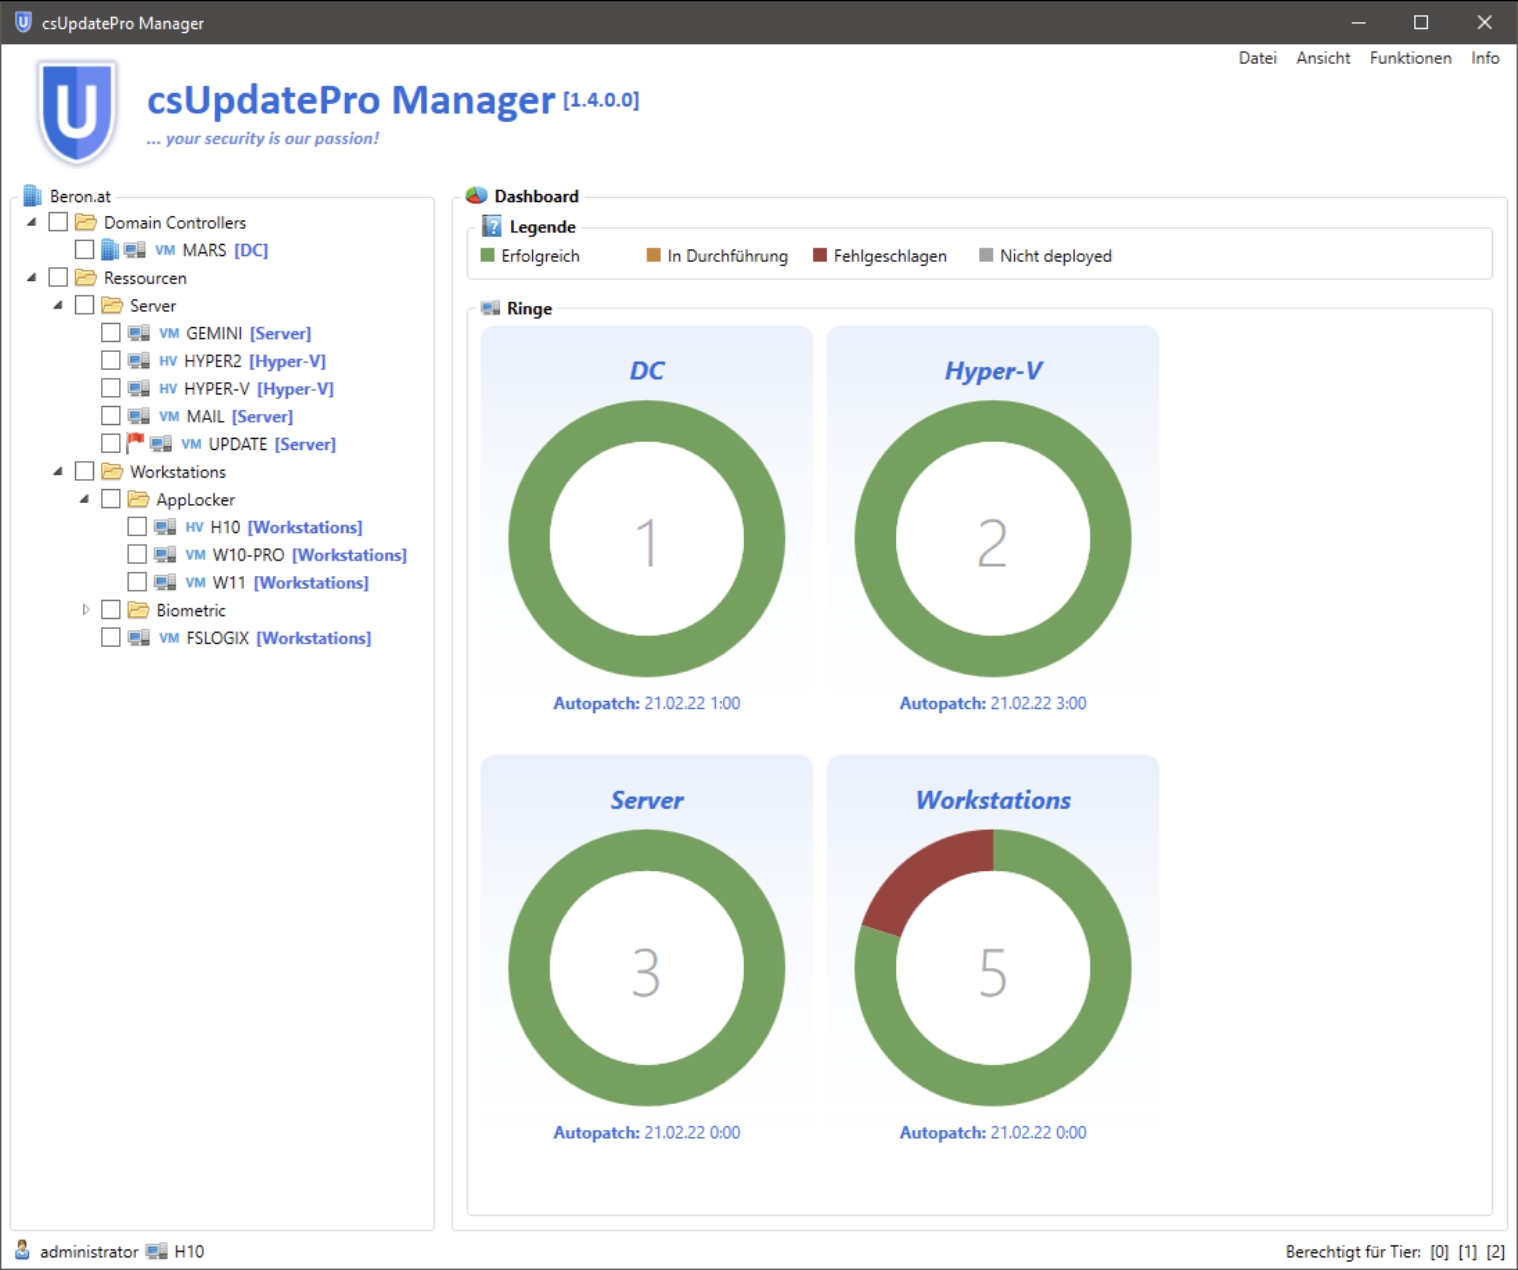
Task: Click the Ringe computers icon
Action: [x=490, y=308]
